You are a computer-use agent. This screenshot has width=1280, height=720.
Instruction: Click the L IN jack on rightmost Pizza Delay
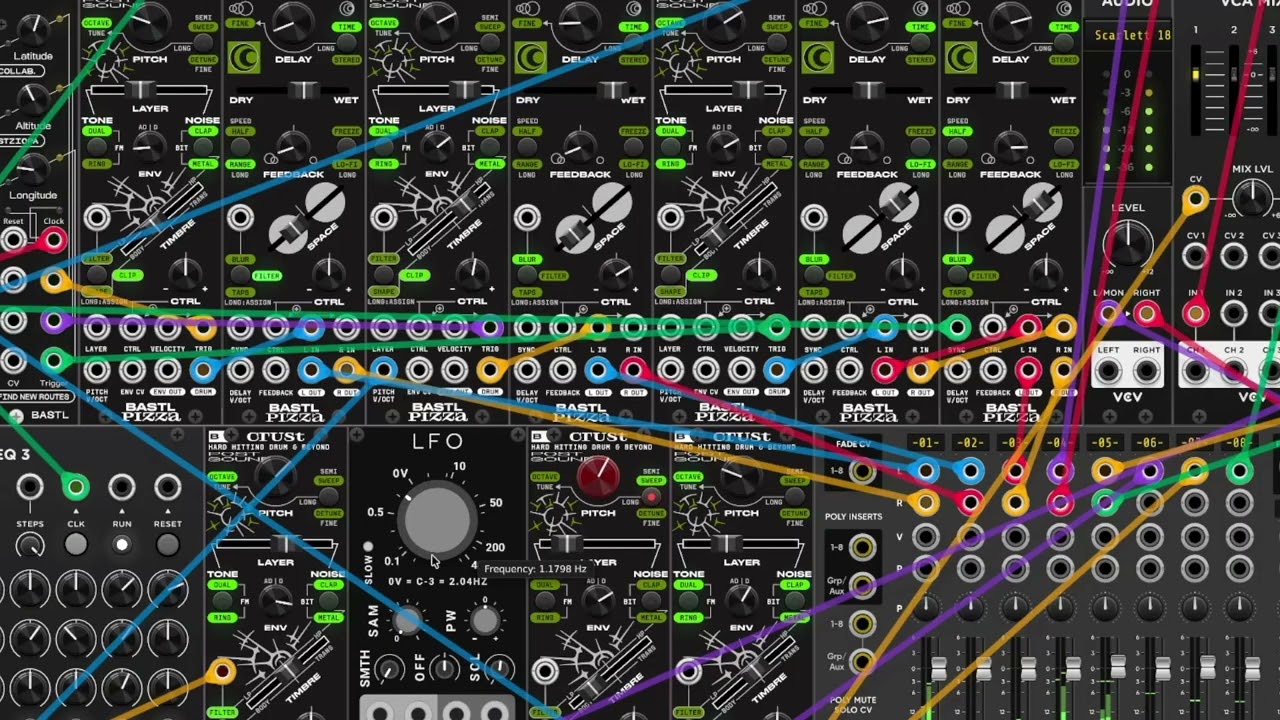tap(1028, 327)
